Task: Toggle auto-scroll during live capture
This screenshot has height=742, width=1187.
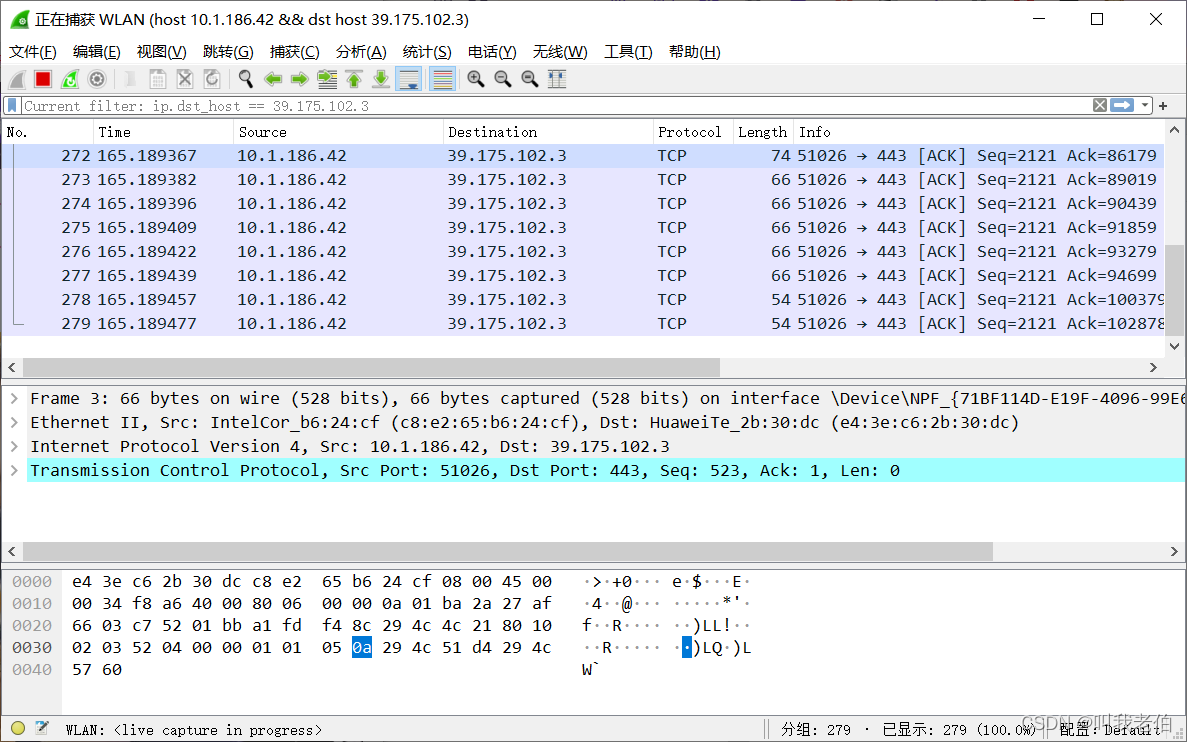Action: [409, 79]
